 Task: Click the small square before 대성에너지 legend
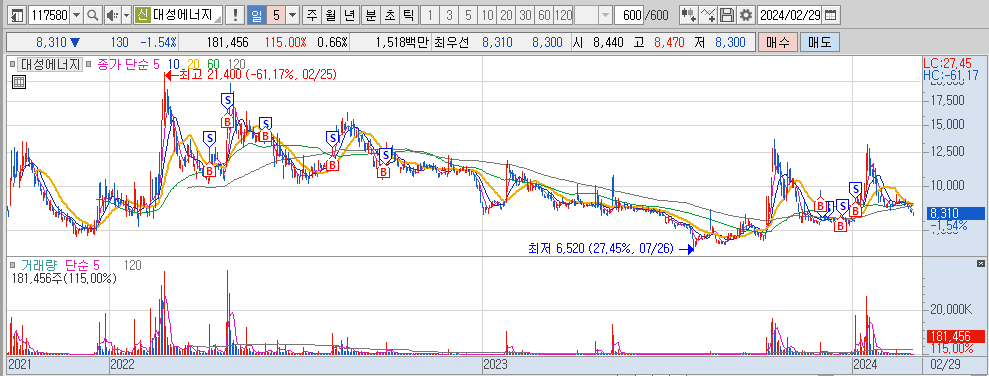pyautogui.click(x=12, y=64)
